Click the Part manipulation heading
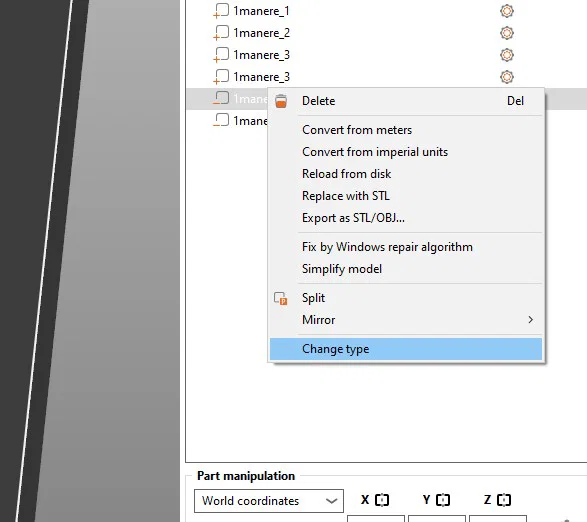Image resolution: width=587 pixels, height=522 pixels. coord(246,476)
